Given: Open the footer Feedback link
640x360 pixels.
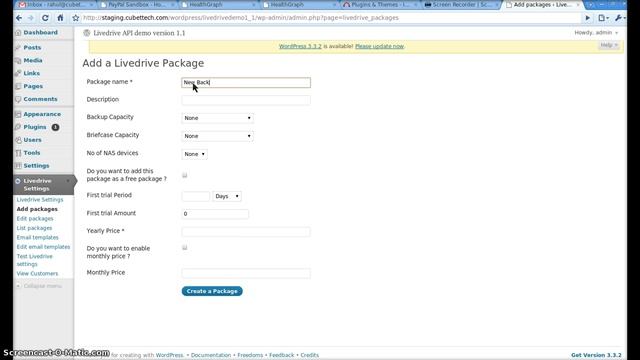Looking at the screenshot, I should [x=281, y=355].
